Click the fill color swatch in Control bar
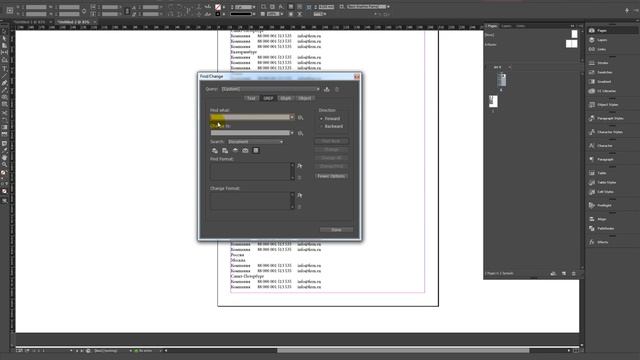This screenshot has height=360, width=640. (x=218, y=7)
